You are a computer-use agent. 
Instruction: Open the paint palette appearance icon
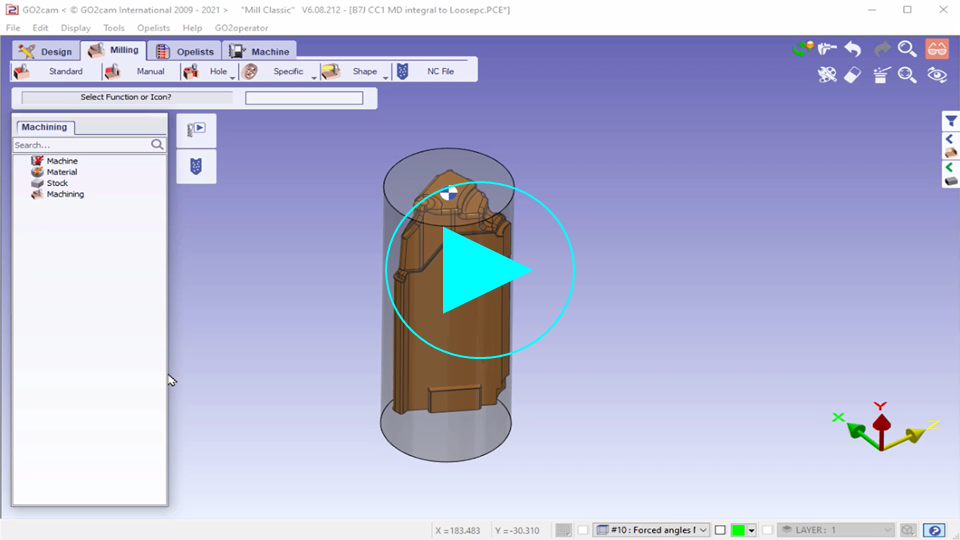click(826, 75)
